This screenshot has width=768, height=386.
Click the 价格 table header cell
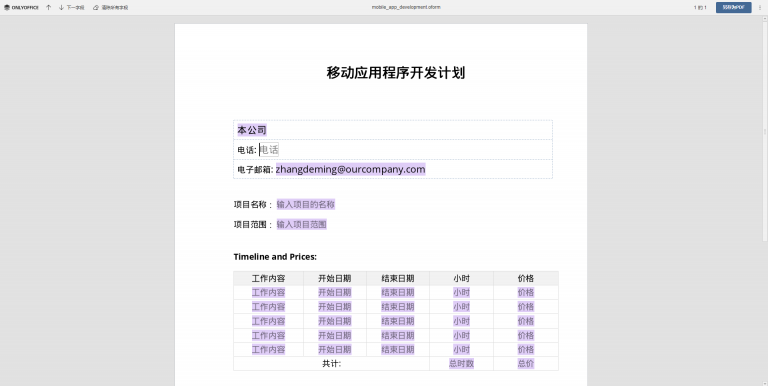tap(526, 278)
